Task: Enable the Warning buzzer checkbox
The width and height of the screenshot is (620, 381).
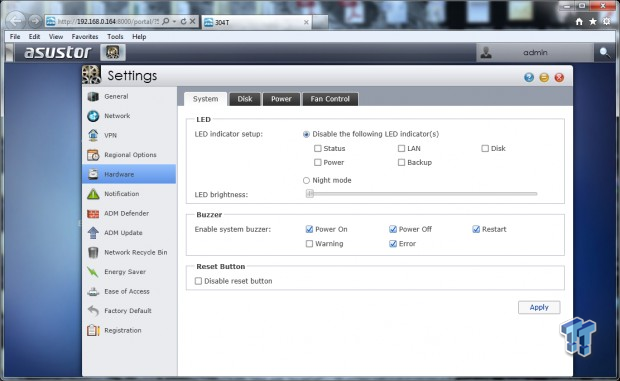Action: [309, 244]
